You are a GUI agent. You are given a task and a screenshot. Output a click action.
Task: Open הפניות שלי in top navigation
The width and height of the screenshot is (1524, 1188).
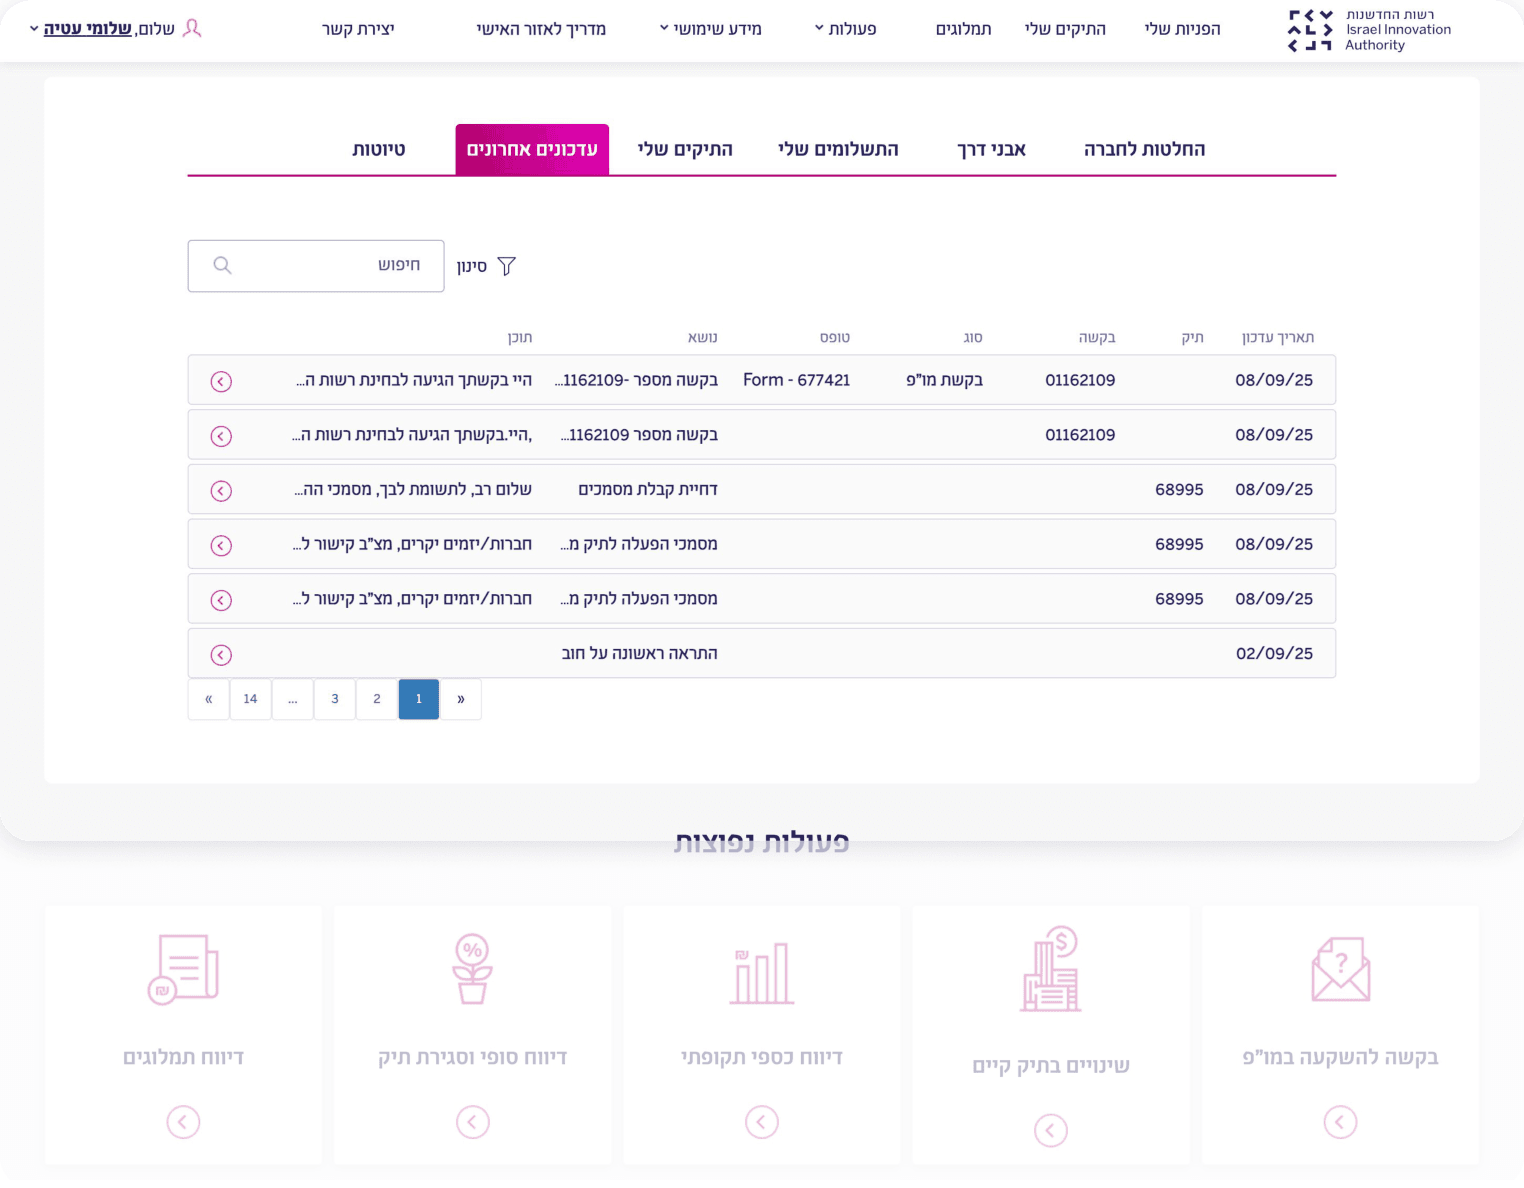[x=1182, y=29]
